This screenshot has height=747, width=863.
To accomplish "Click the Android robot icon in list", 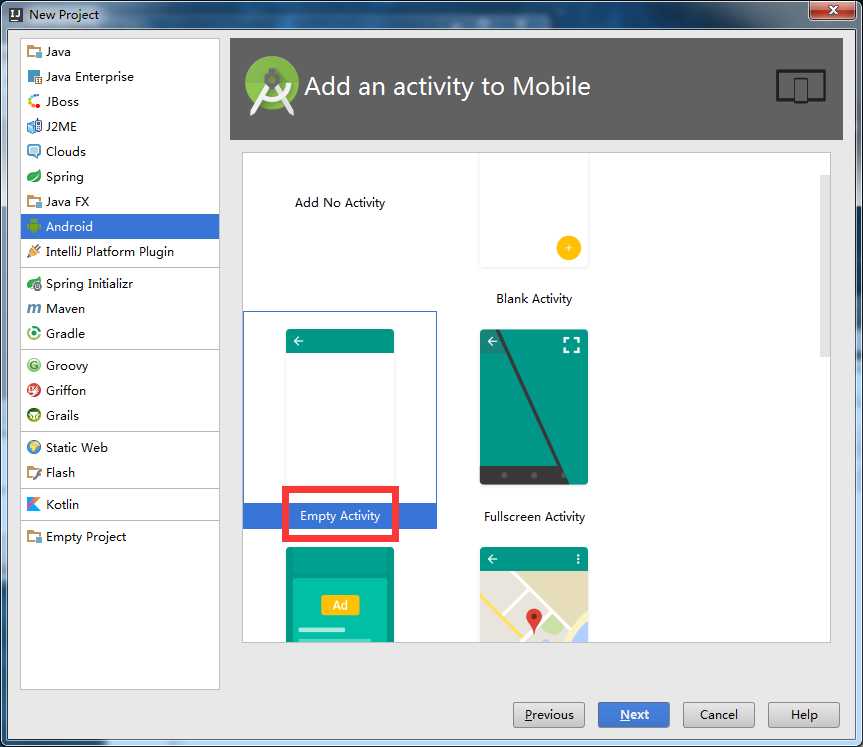I will 34,226.
